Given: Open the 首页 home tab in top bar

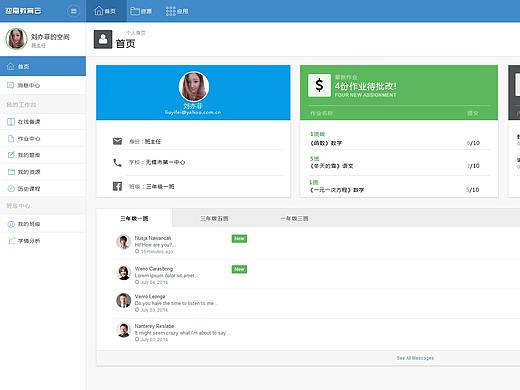Looking at the screenshot, I should 106,11.
